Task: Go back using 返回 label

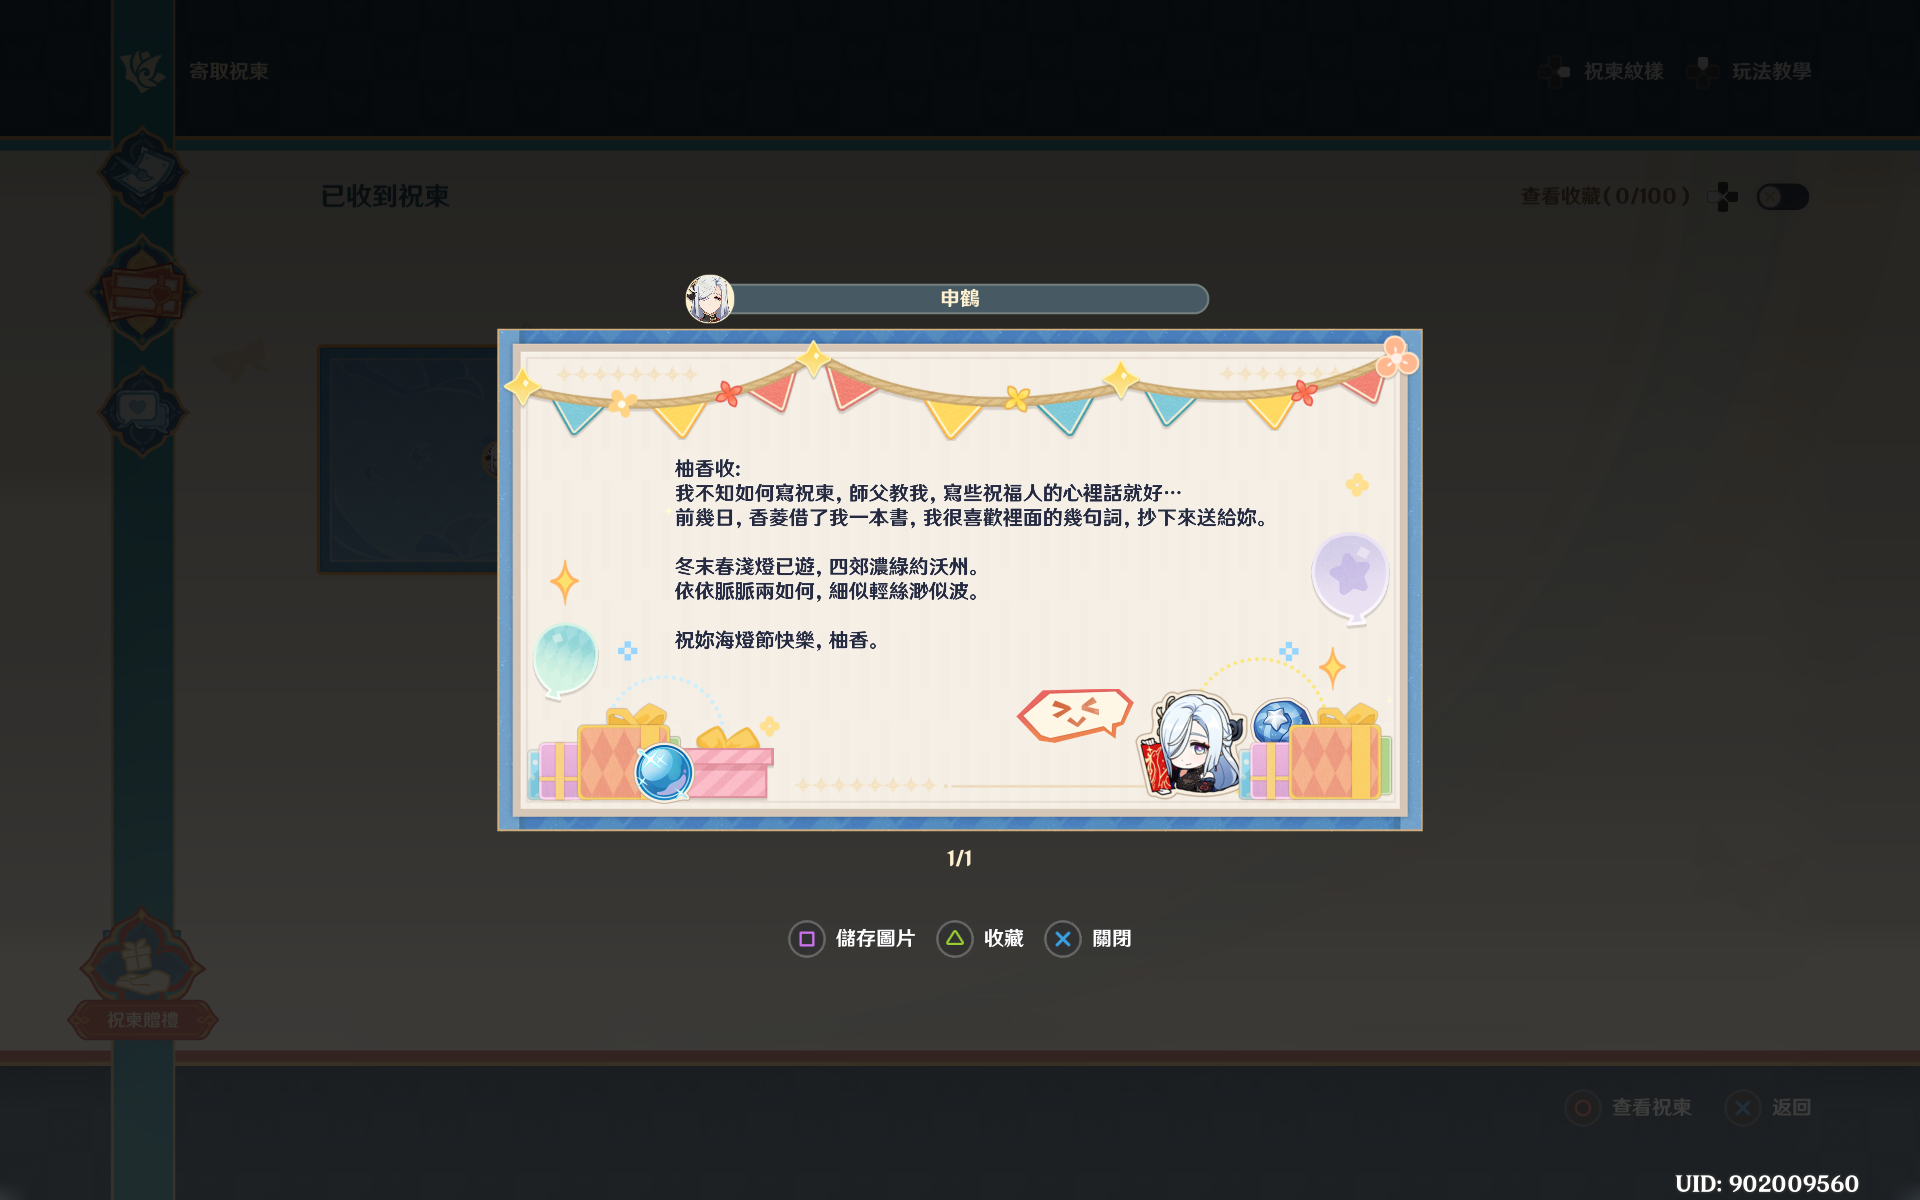Action: [1791, 1108]
